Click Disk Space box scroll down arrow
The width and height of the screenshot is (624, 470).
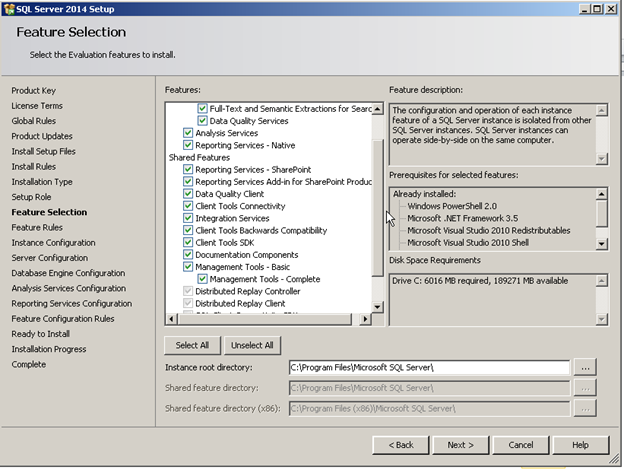click(x=601, y=319)
